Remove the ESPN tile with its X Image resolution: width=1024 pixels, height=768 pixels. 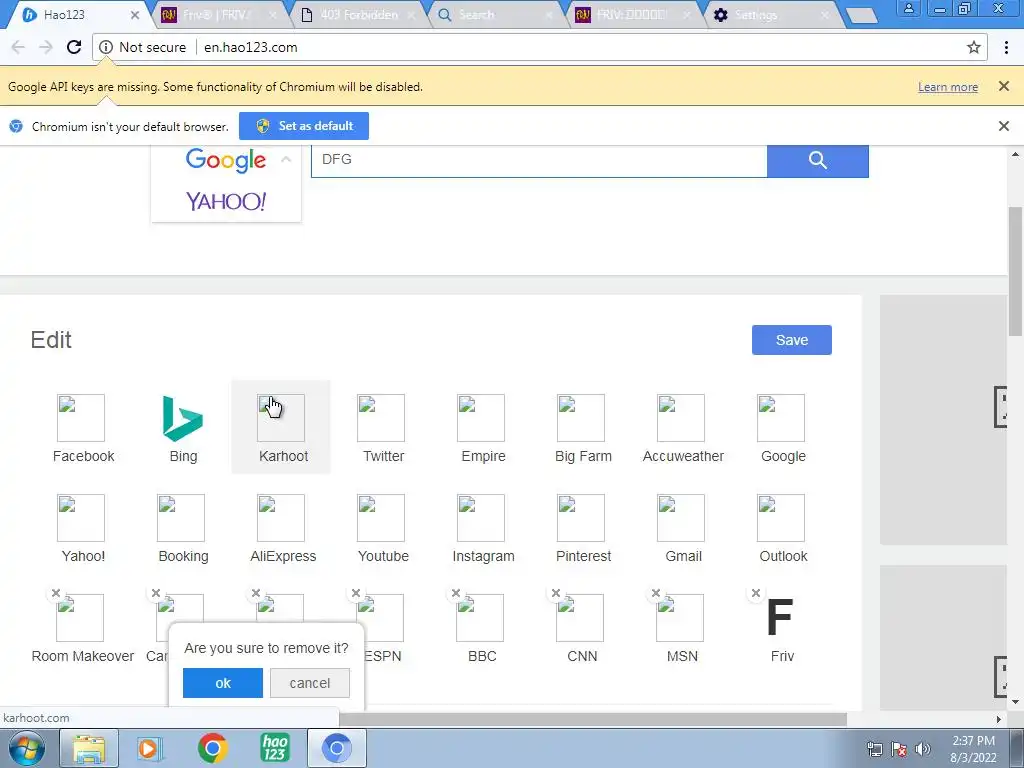pos(355,593)
